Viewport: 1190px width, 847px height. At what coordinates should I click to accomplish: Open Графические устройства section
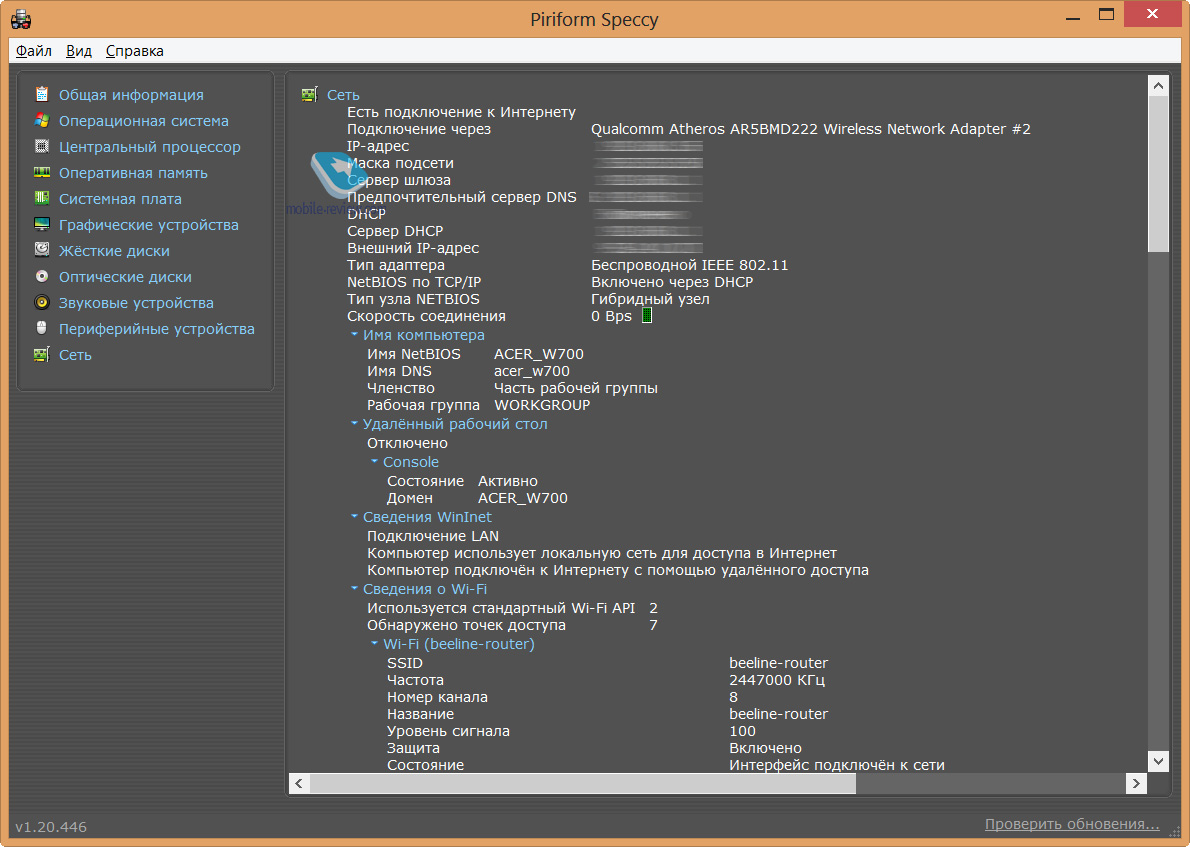[149, 225]
